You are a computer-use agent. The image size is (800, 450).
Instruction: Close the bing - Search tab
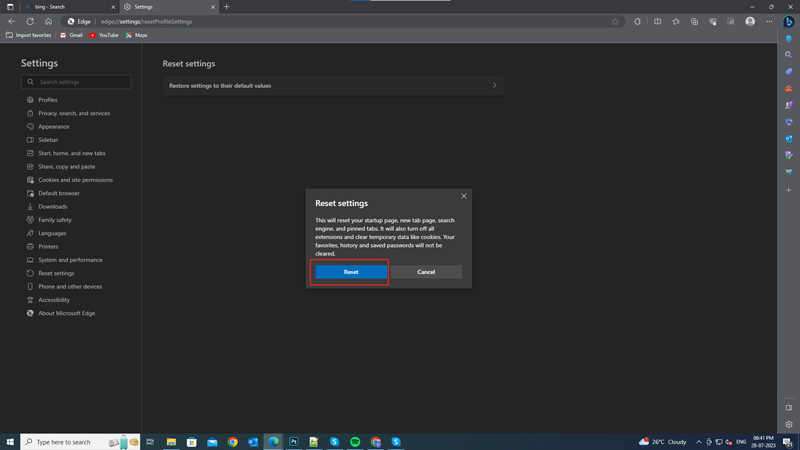(x=113, y=7)
